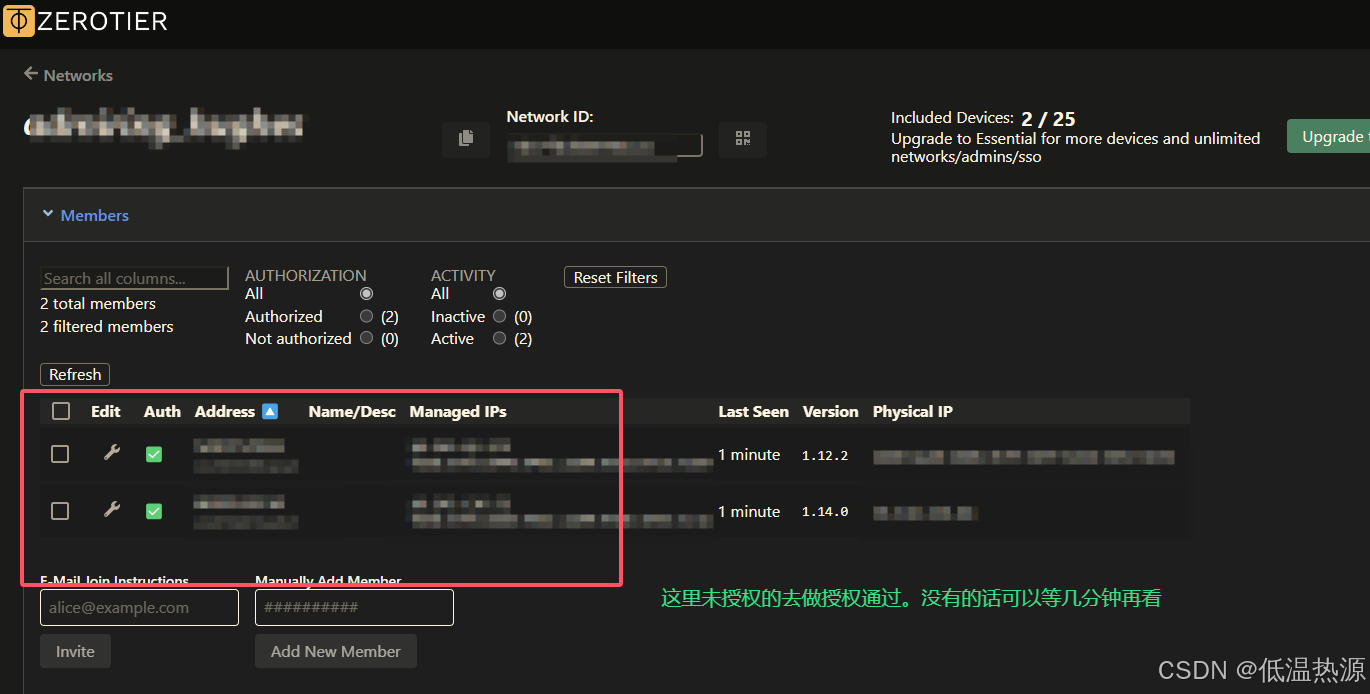Viewport: 1370px width, 694px height.
Task: Select the checkbox for the 1.14.0 member row
Action: [60, 511]
